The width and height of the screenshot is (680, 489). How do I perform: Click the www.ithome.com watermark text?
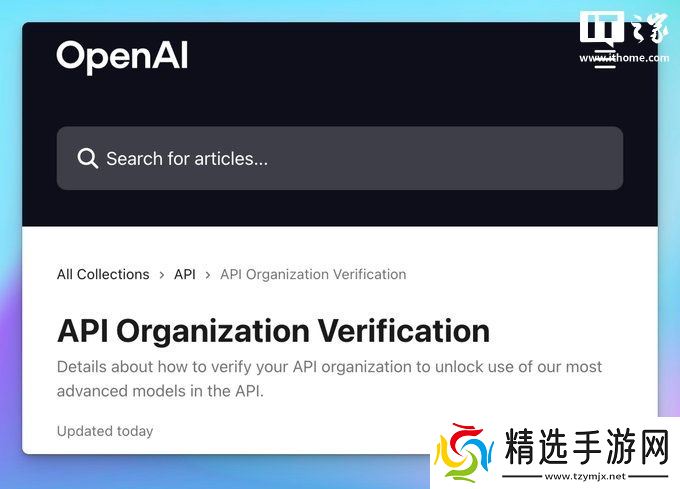click(x=624, y=58)
